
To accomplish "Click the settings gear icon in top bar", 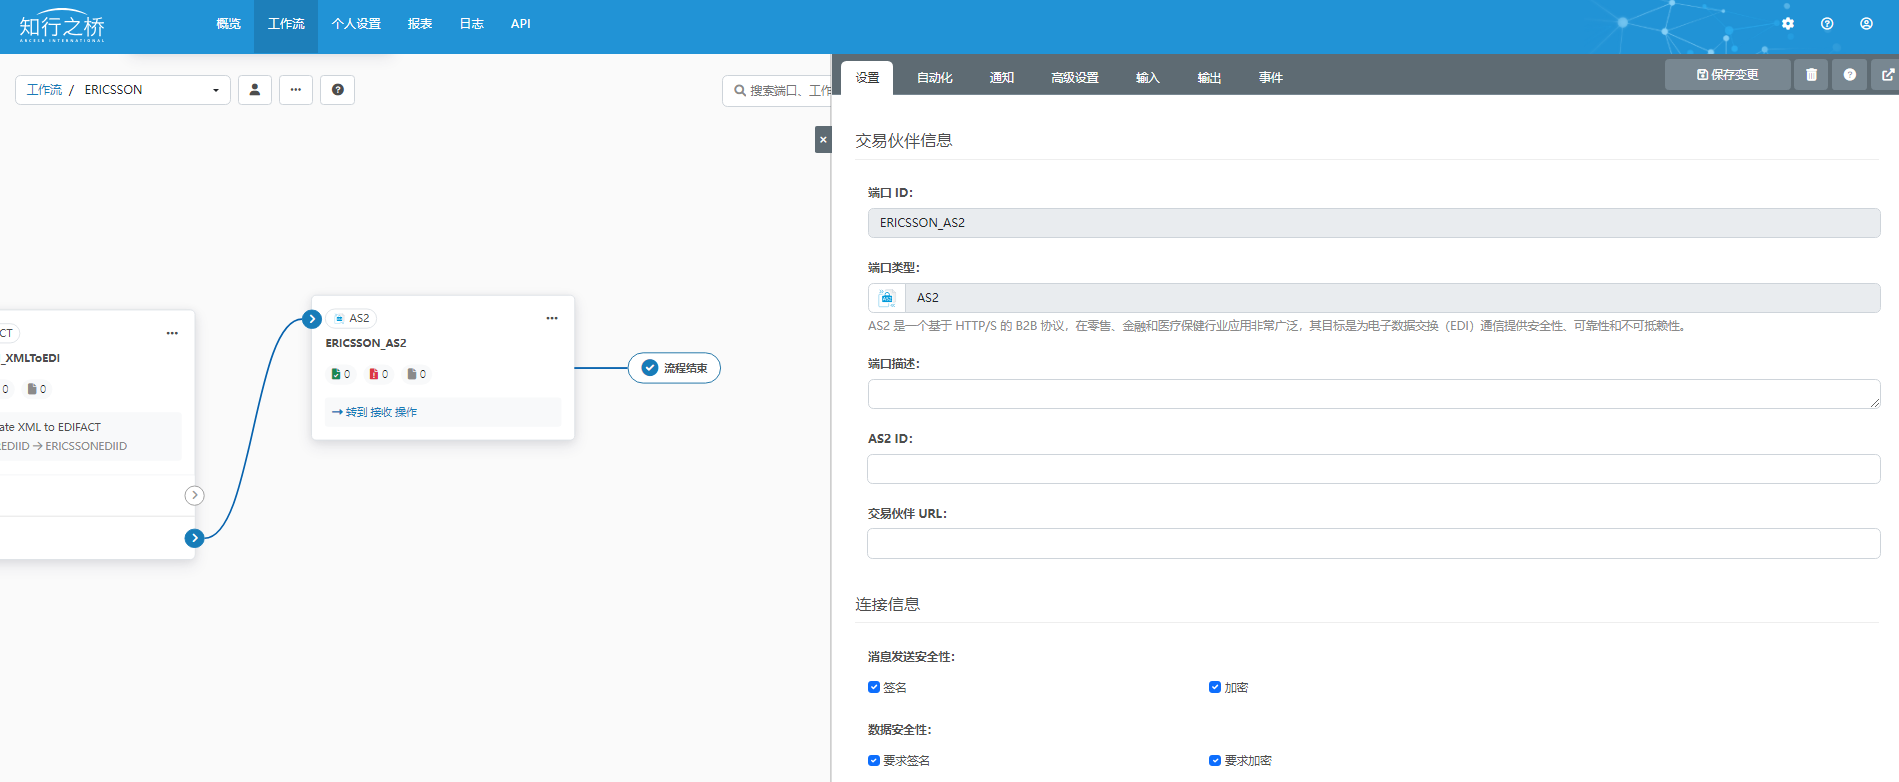I will tap(1788, 24).
